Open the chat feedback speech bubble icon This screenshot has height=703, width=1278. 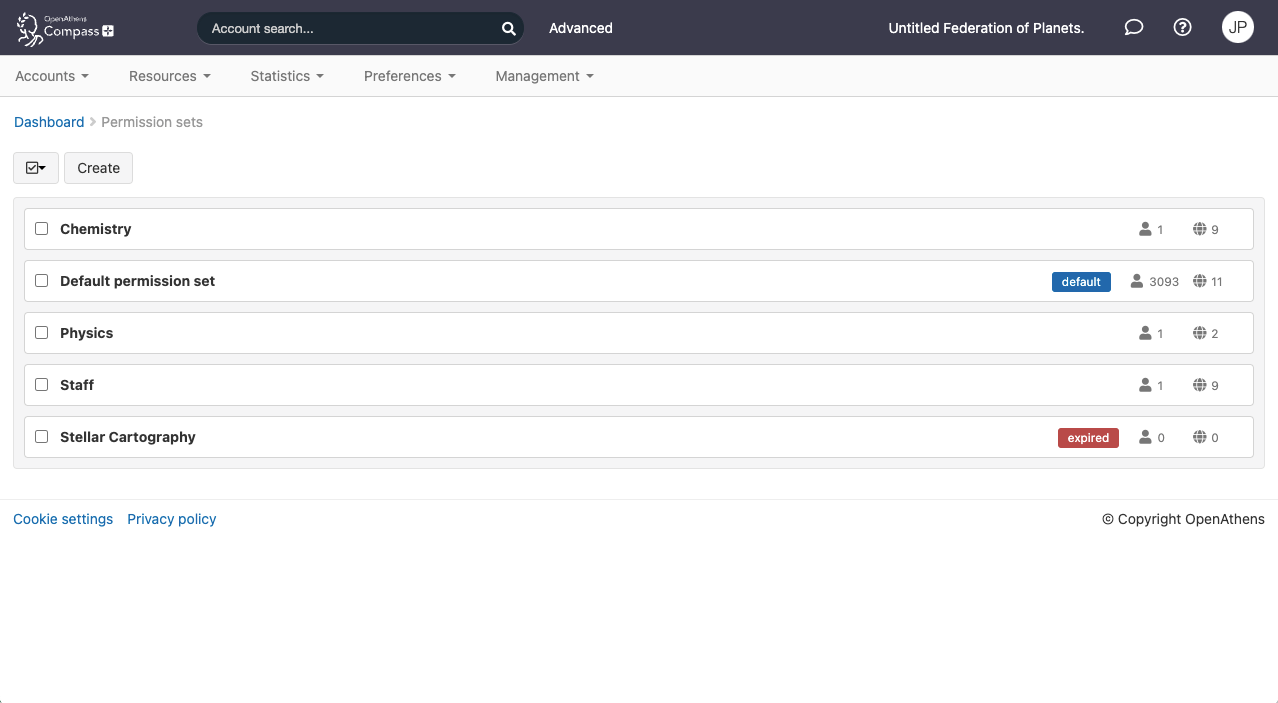tap(1133, 28)
